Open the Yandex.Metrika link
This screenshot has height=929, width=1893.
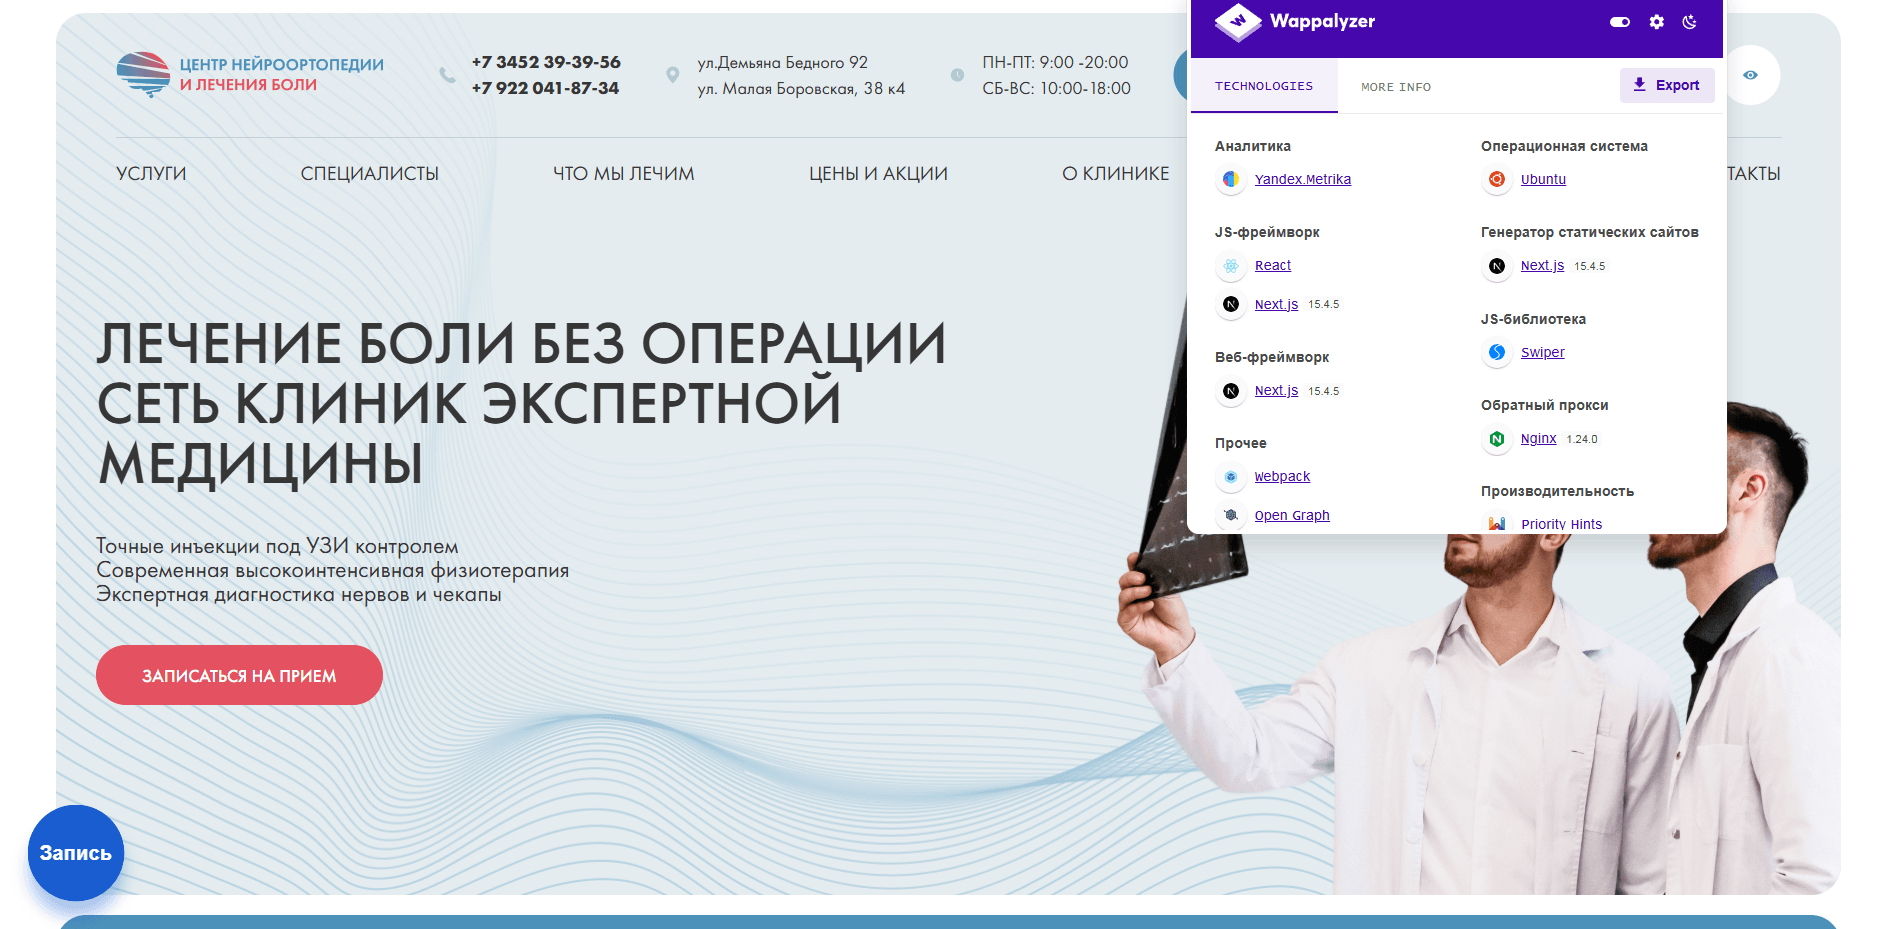click(1303, 179)
